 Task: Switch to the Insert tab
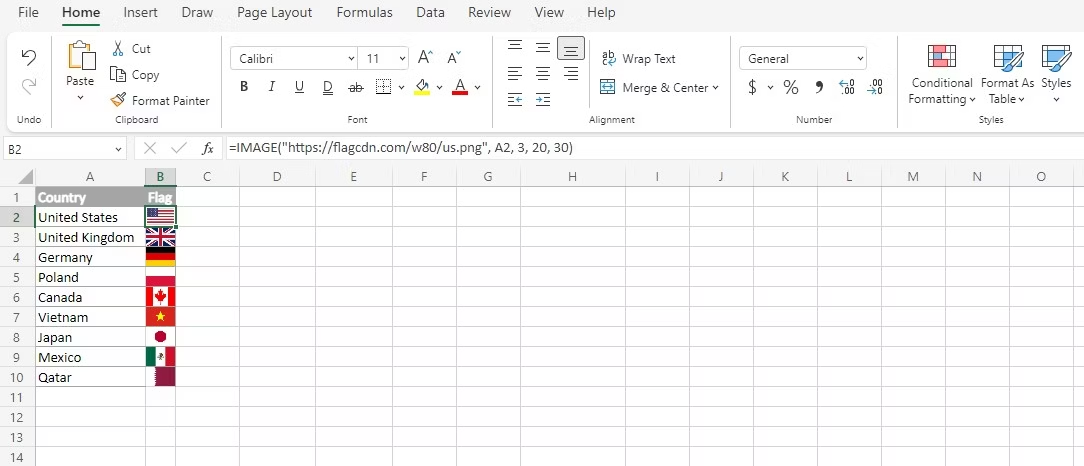(x=140, y=12)
